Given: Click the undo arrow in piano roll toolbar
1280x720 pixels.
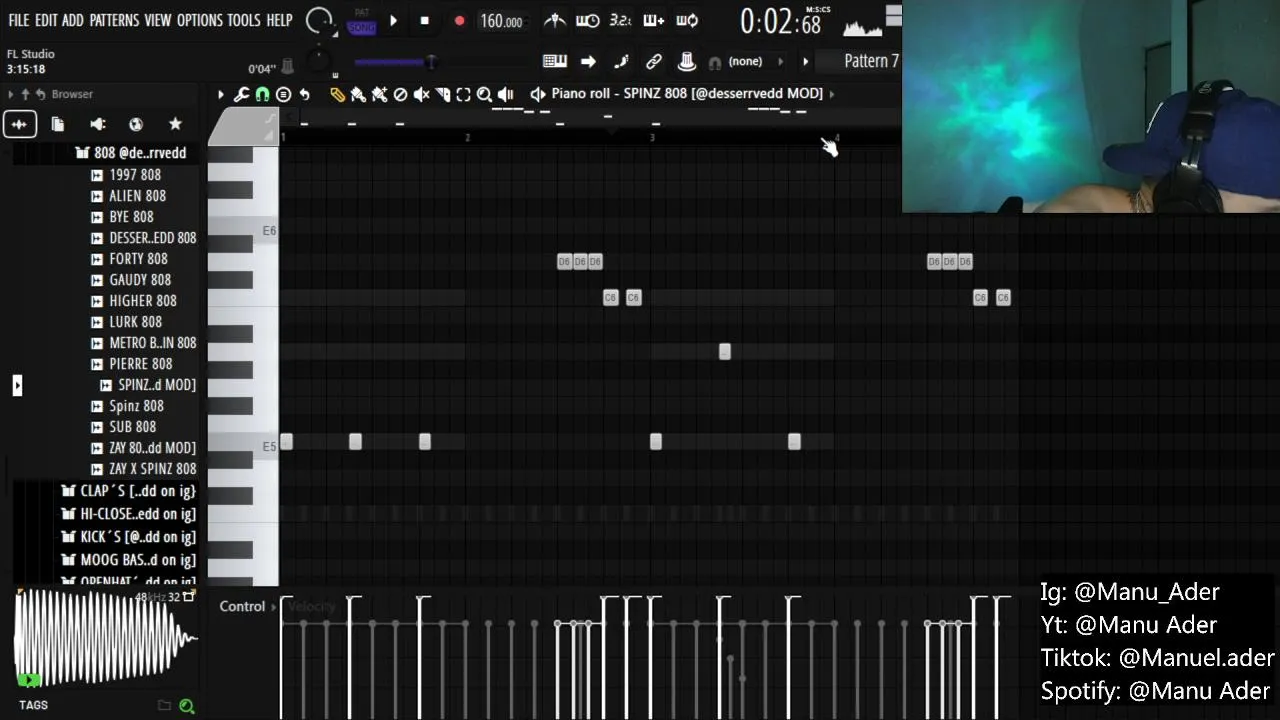Looking at the screenshot, I should point(305,94).
